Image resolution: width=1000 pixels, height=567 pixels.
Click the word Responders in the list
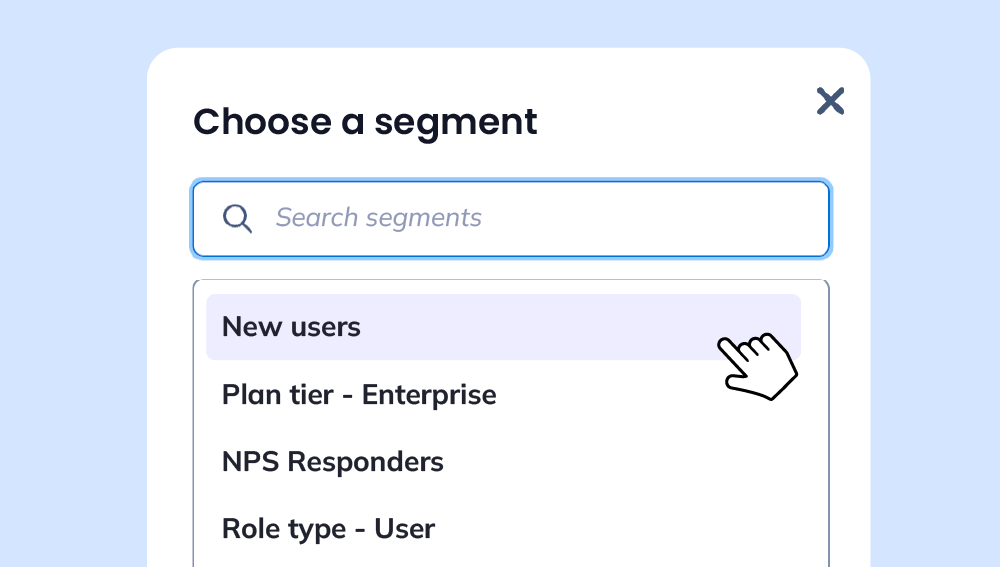coord(365,462)
